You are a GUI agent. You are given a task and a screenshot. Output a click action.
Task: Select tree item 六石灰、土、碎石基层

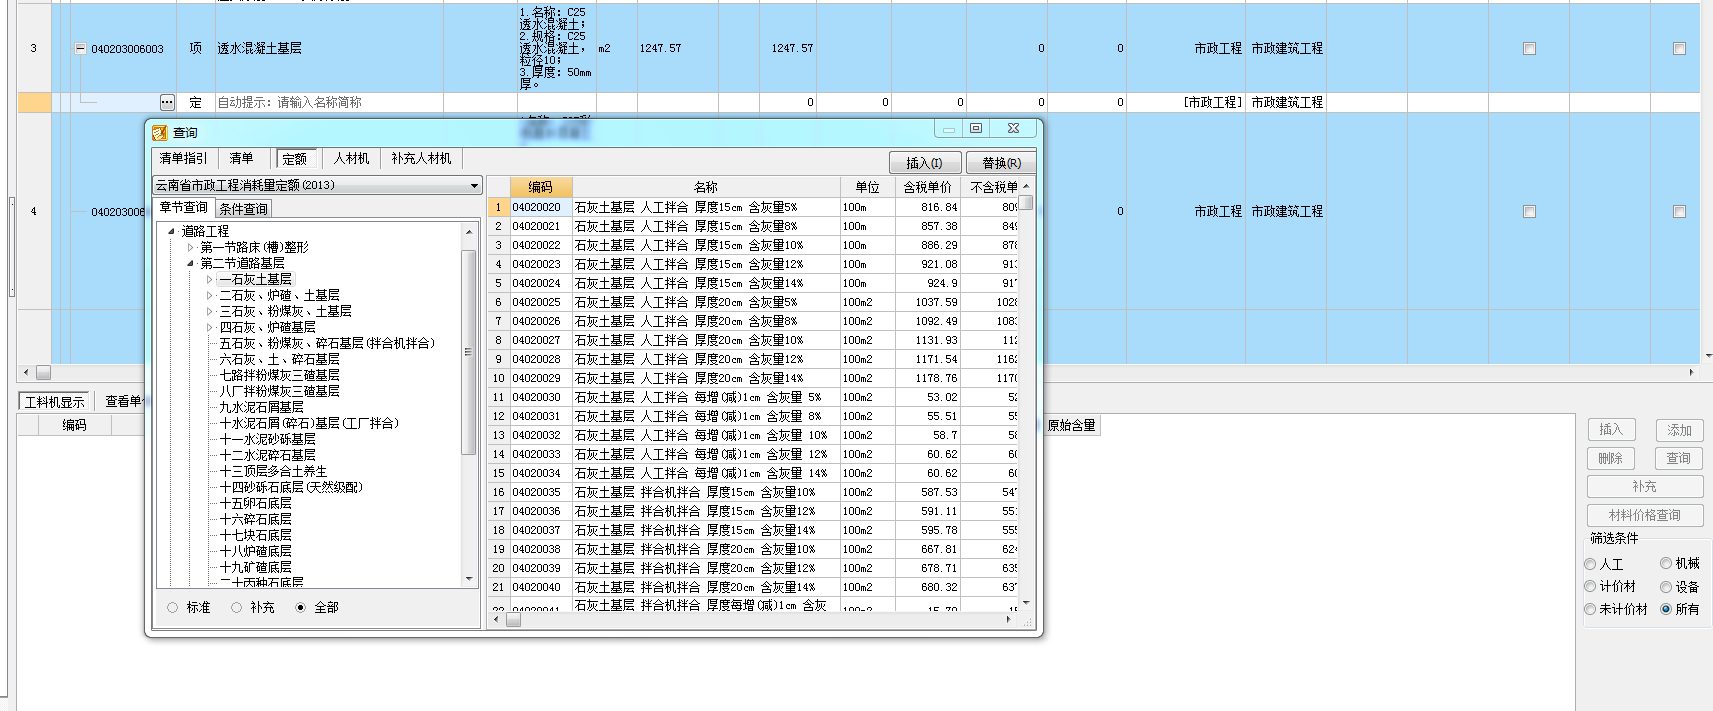[x=279, y=359]
